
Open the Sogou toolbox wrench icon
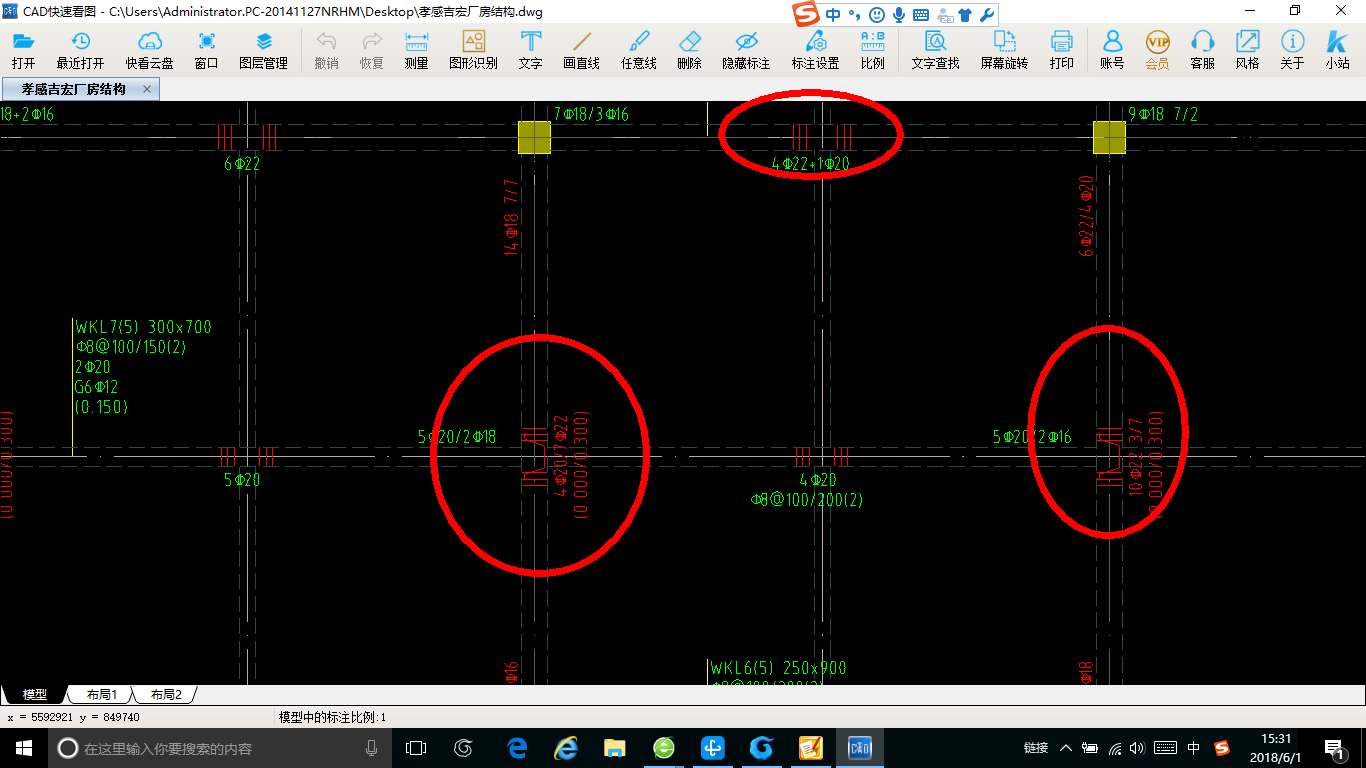point(986,15)
